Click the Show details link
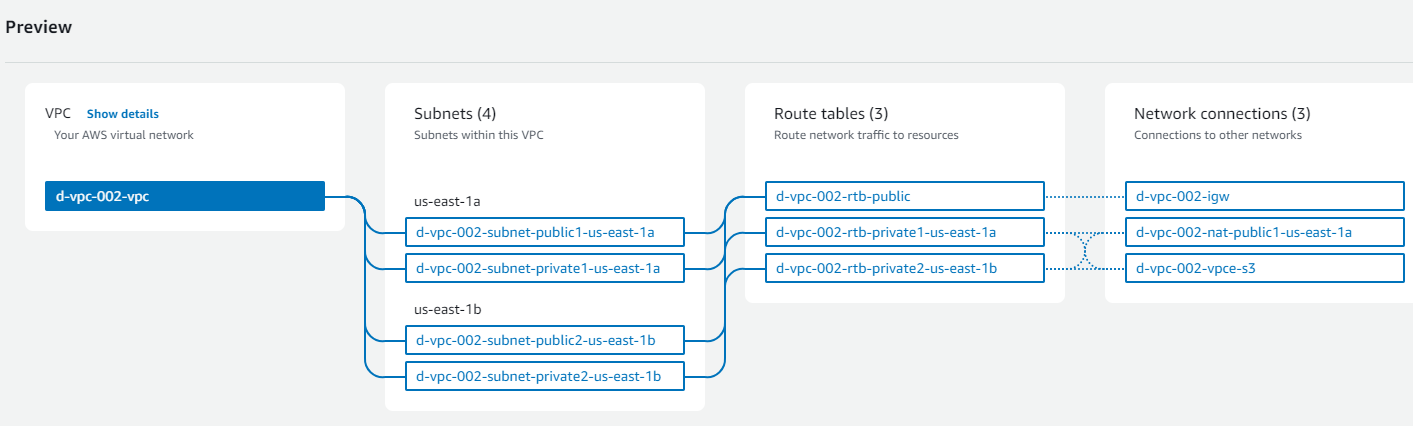 122,114
